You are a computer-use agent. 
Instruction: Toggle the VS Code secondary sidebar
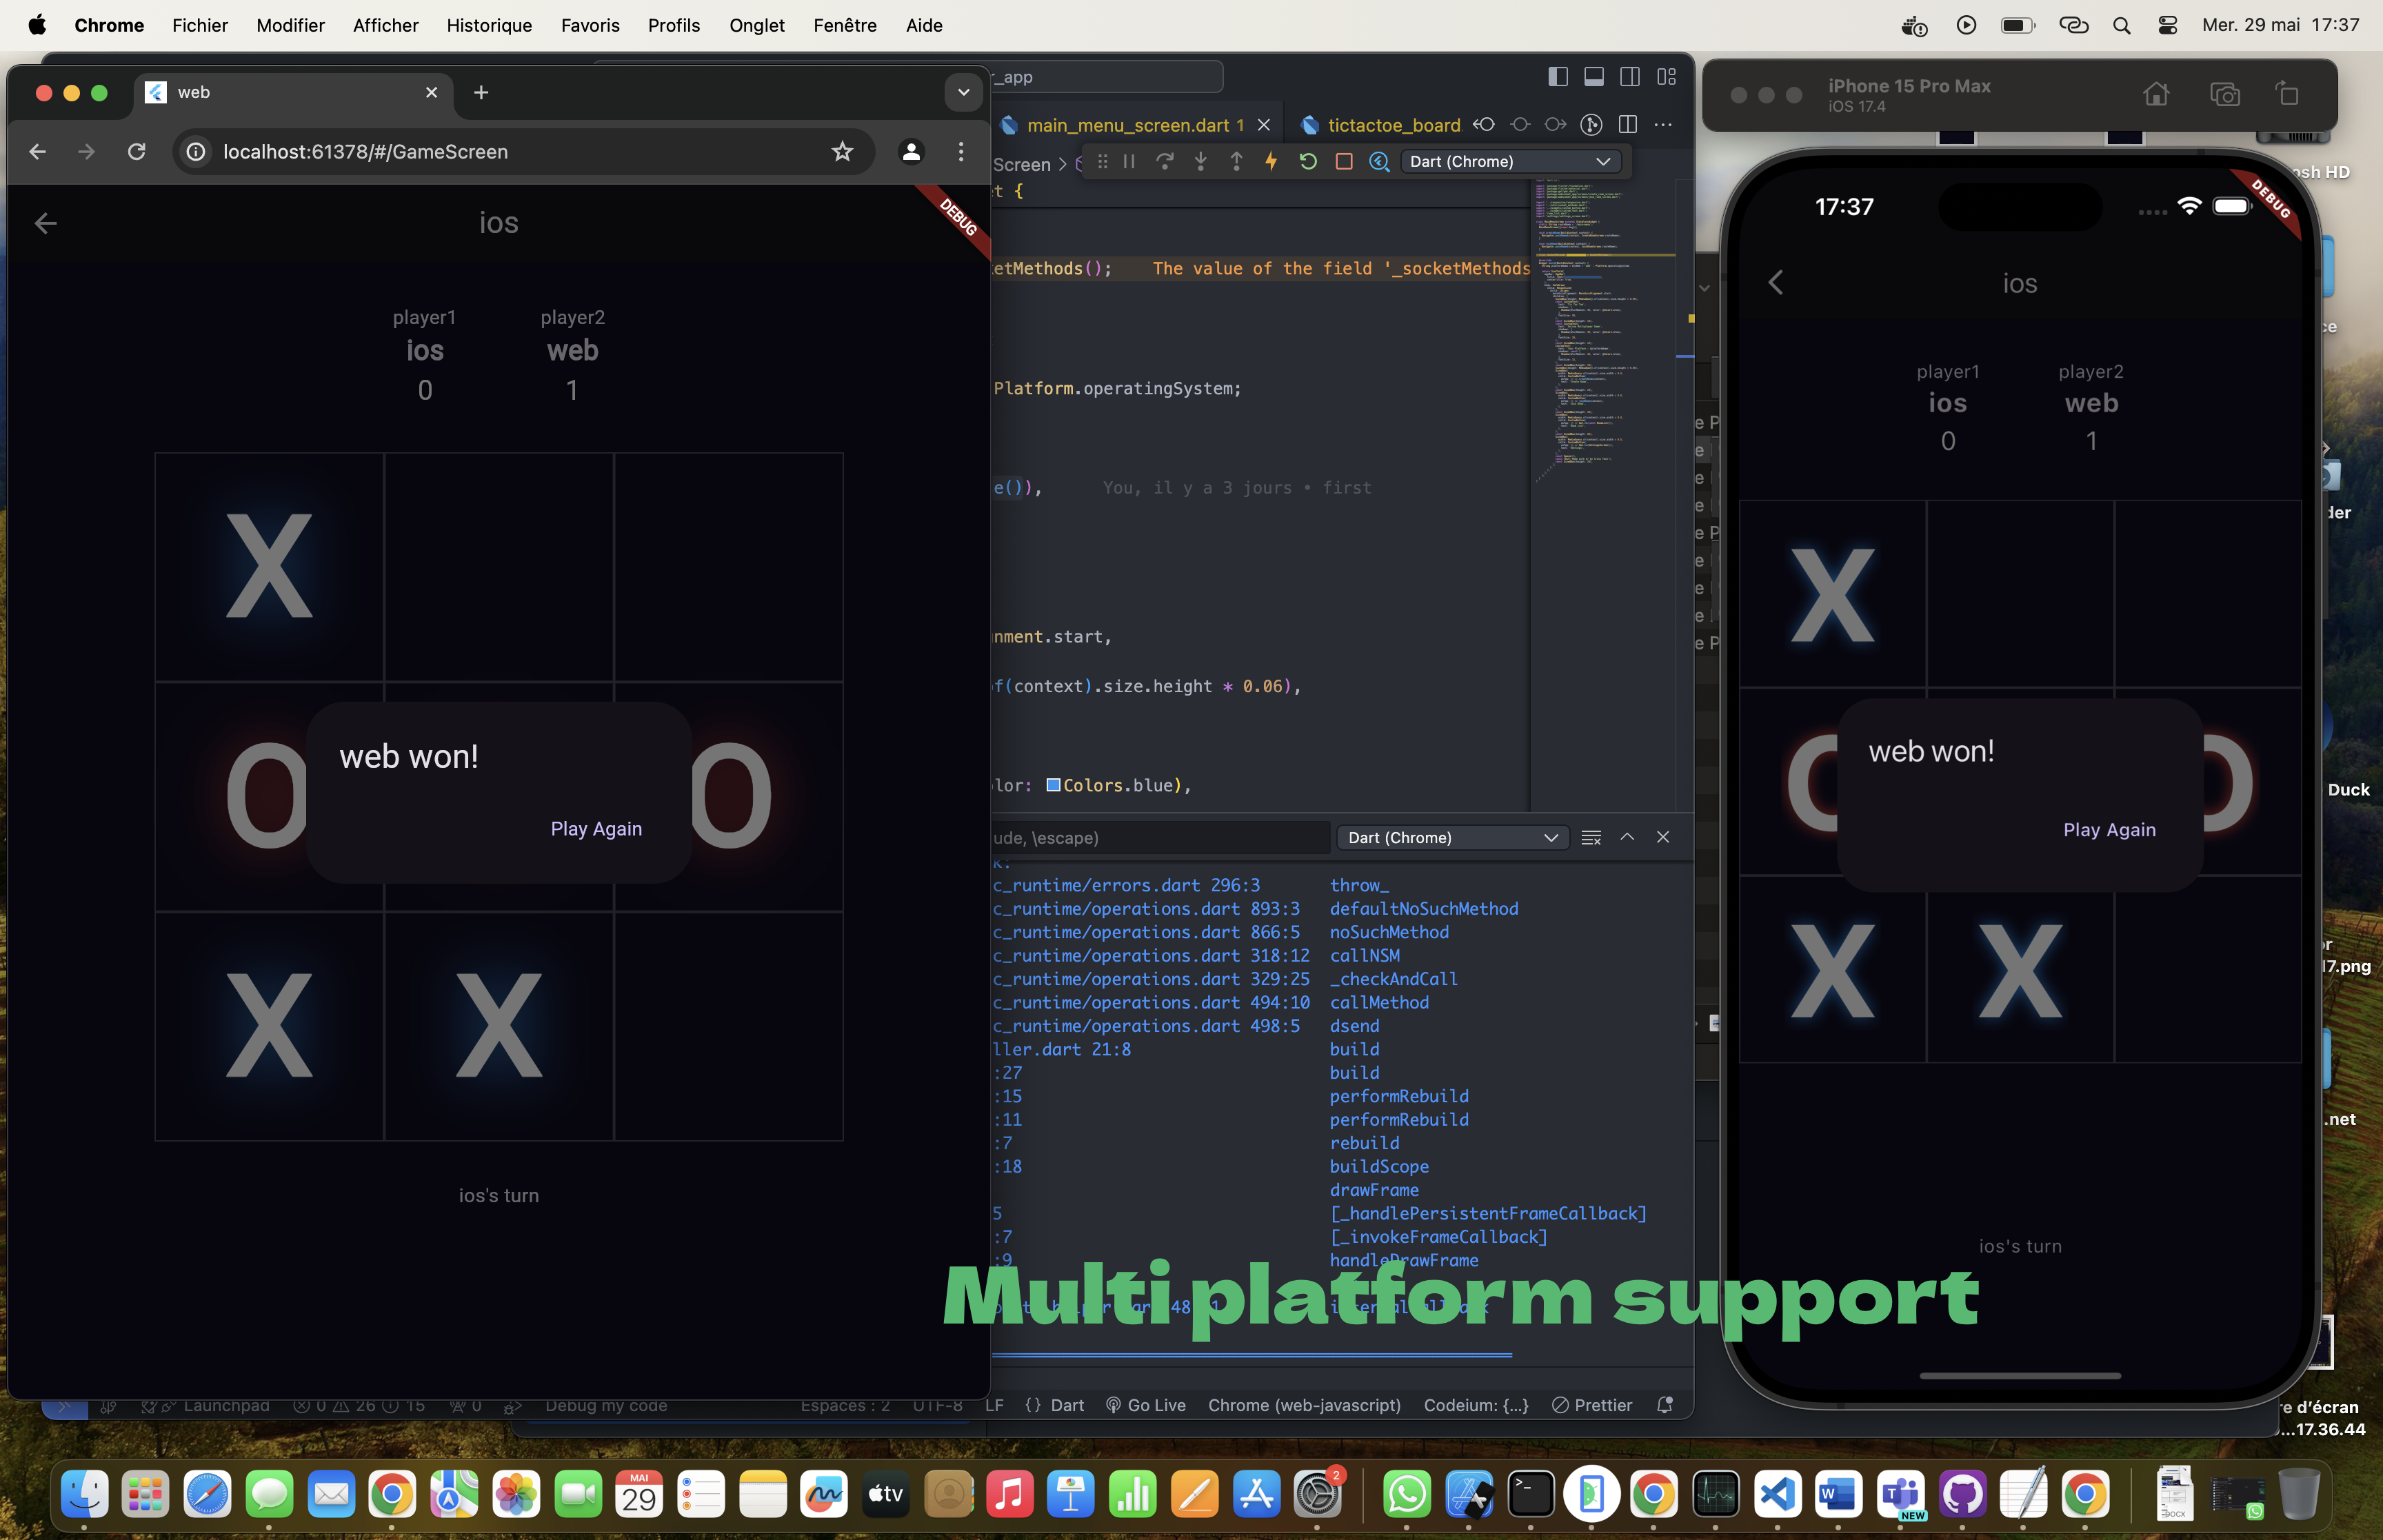click(x=1630, y=76)
